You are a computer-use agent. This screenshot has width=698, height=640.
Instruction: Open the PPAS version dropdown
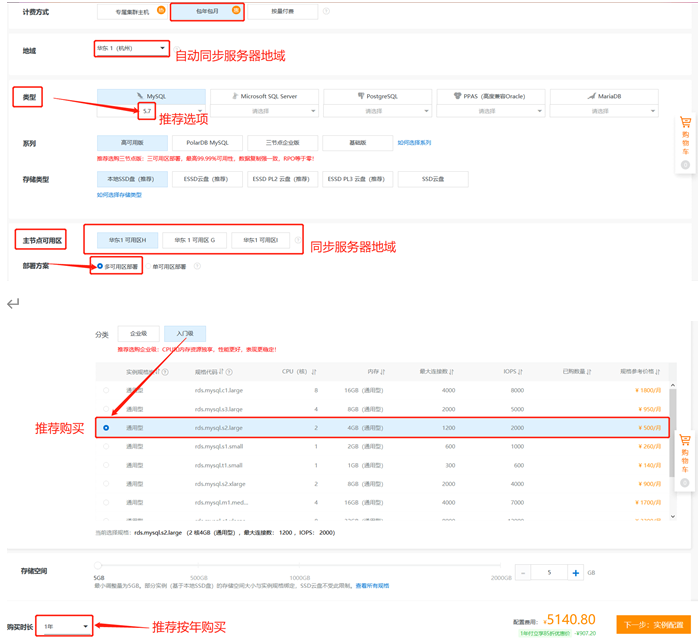[x=491, y=111]
